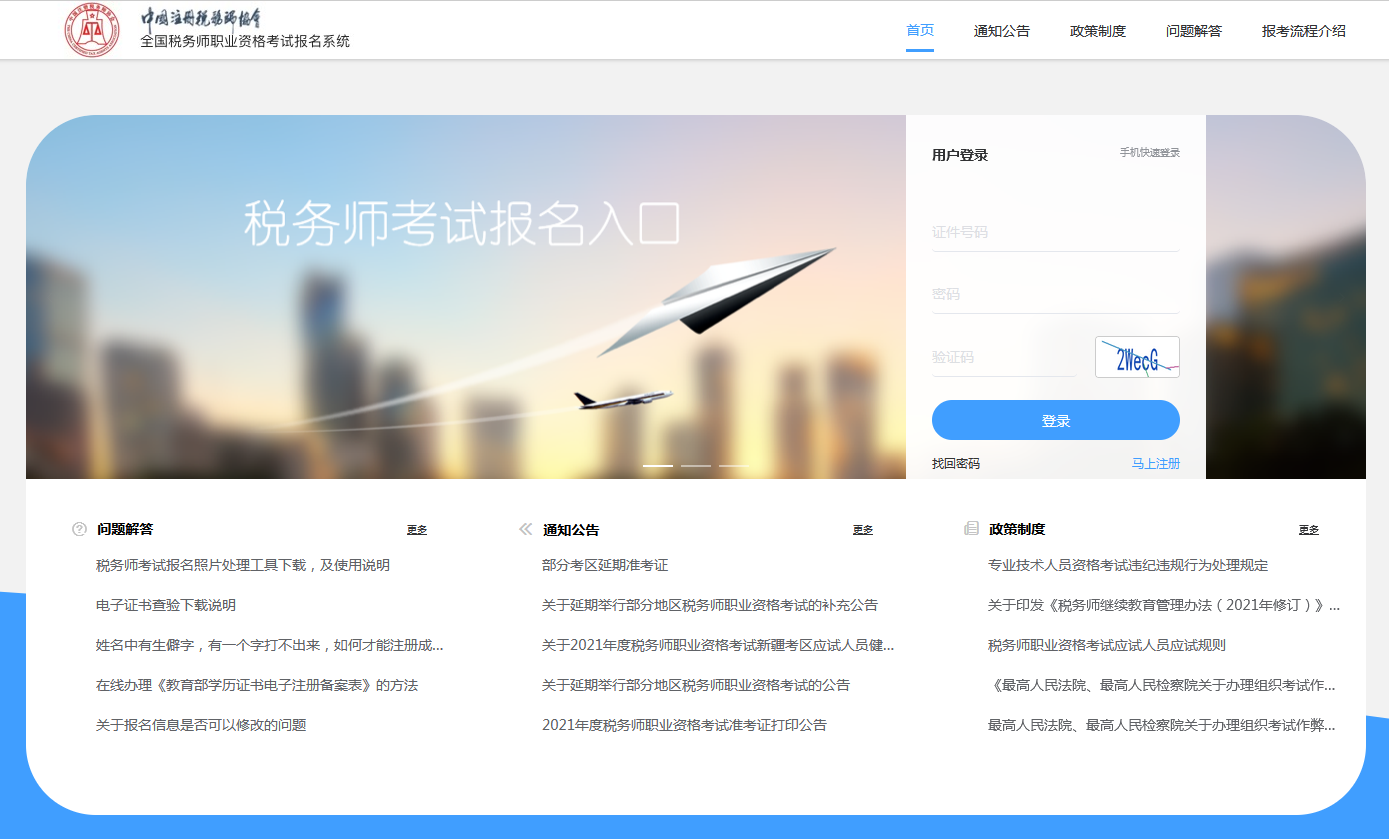
Task: Click the question mark icon beside 问题解答
Action: coord(80,529)
